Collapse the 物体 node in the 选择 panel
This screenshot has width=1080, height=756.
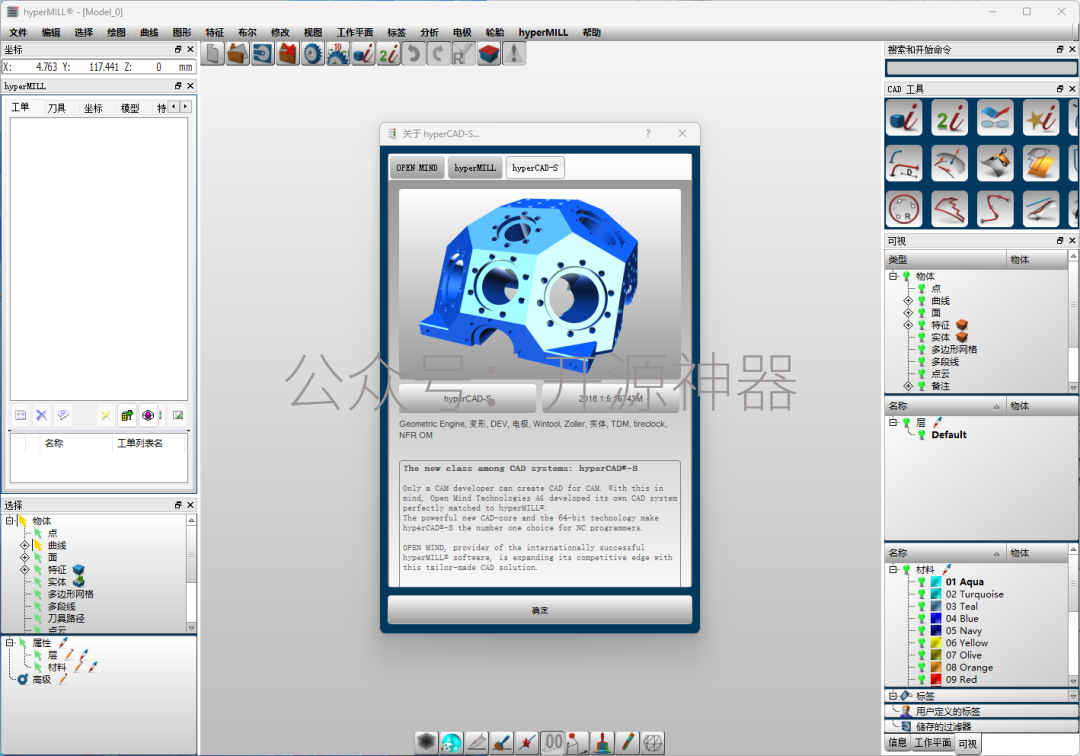(10, 521)
